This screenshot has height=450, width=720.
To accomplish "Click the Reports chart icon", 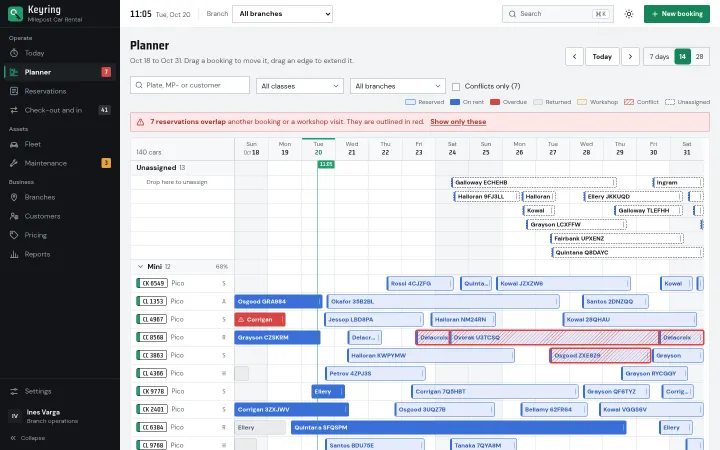I will point(14,254).
